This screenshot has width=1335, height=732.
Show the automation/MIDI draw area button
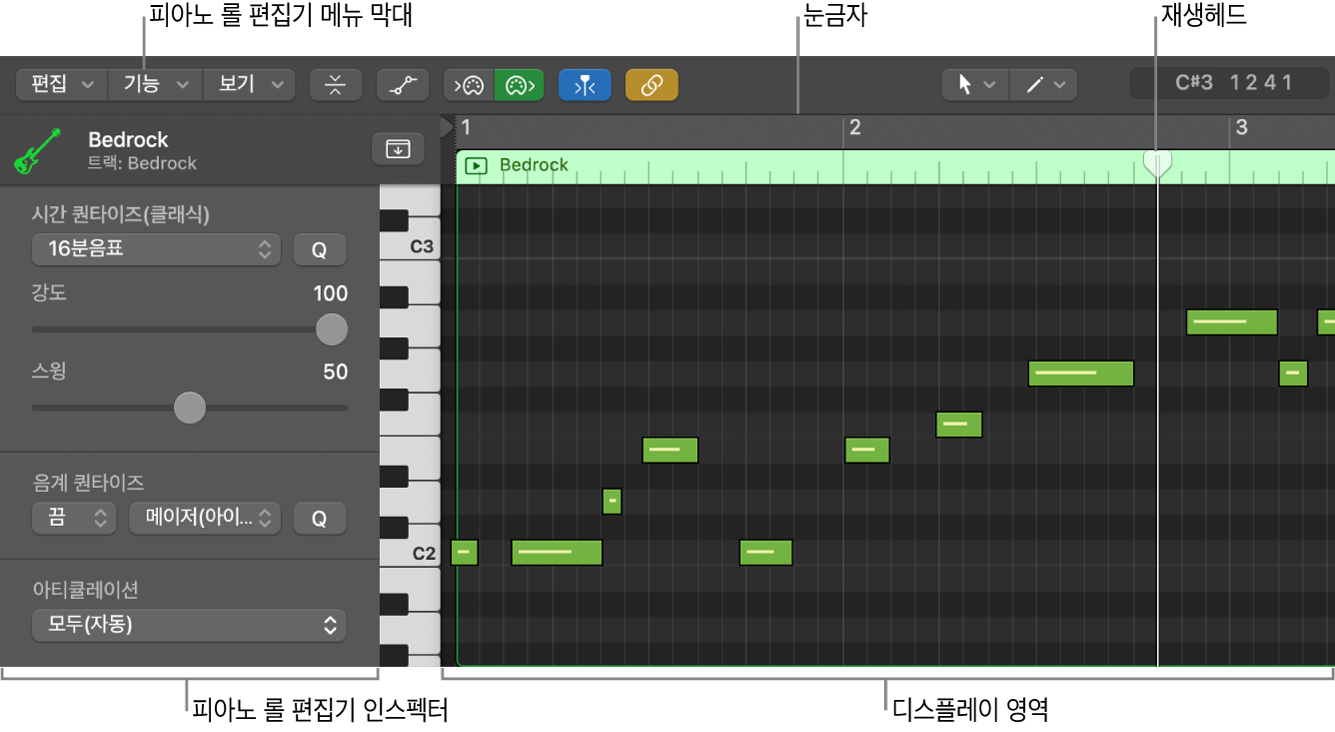tap(403, 85)
